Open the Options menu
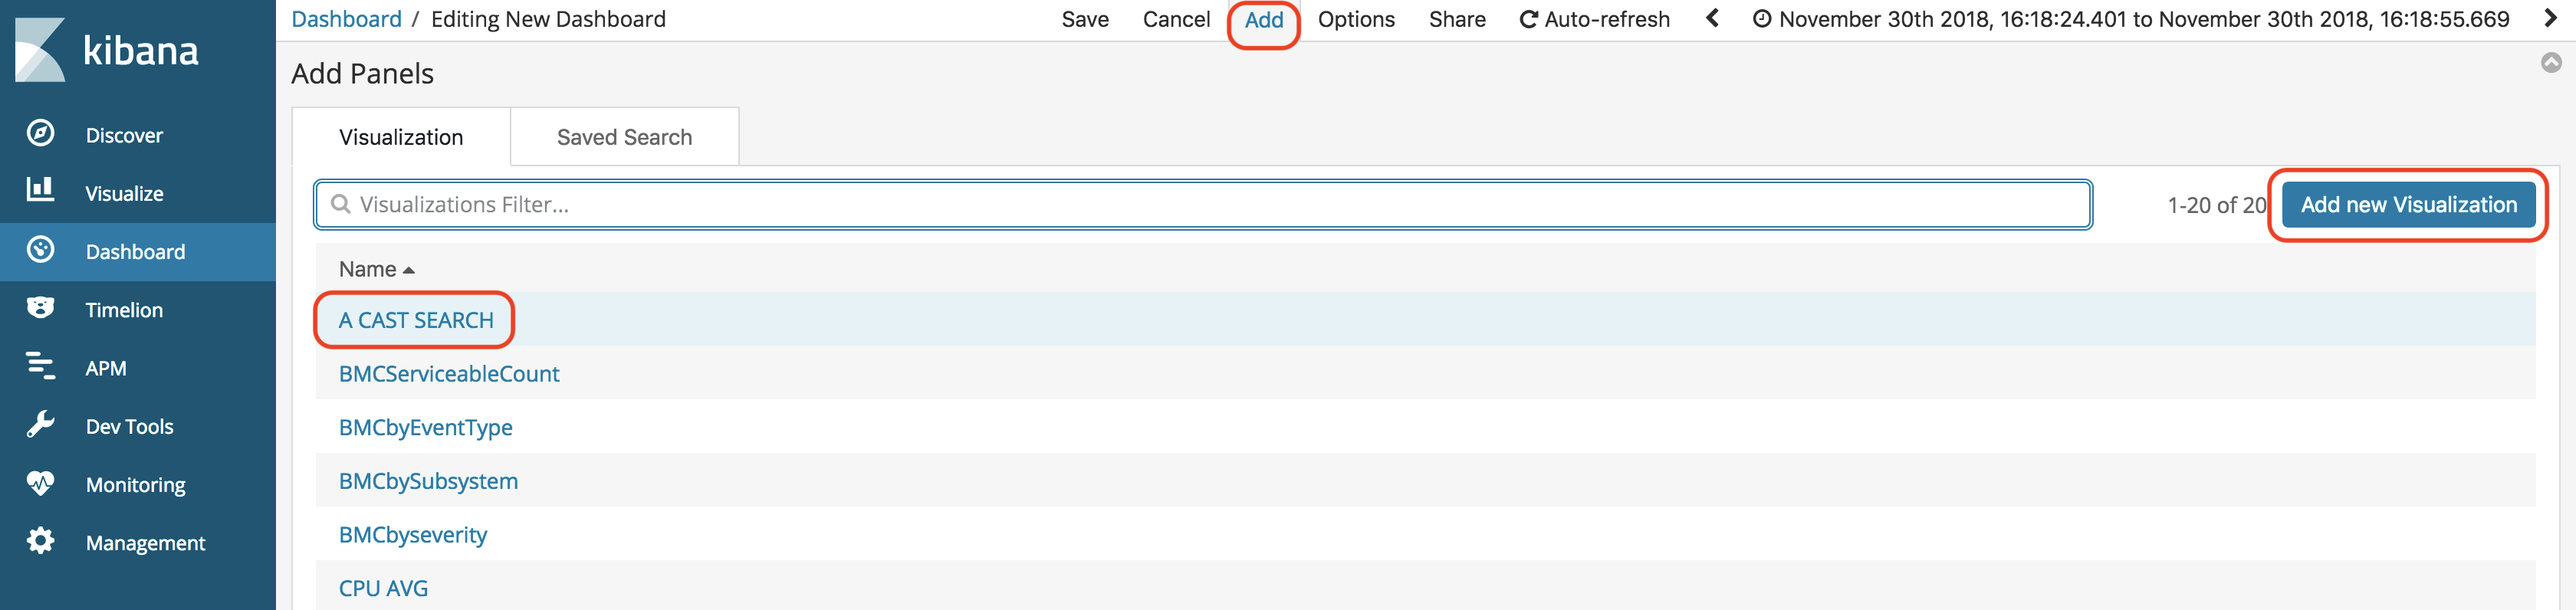The image size is (2576, 610). 1356,19
